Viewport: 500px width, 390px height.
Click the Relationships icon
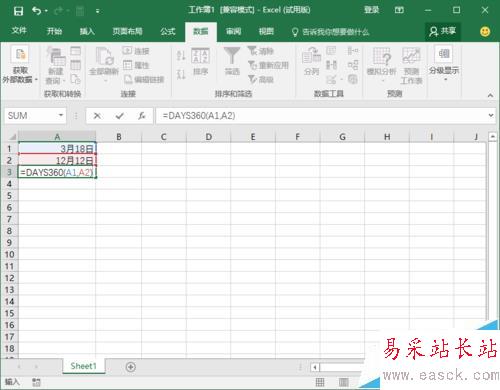[353, 65]
